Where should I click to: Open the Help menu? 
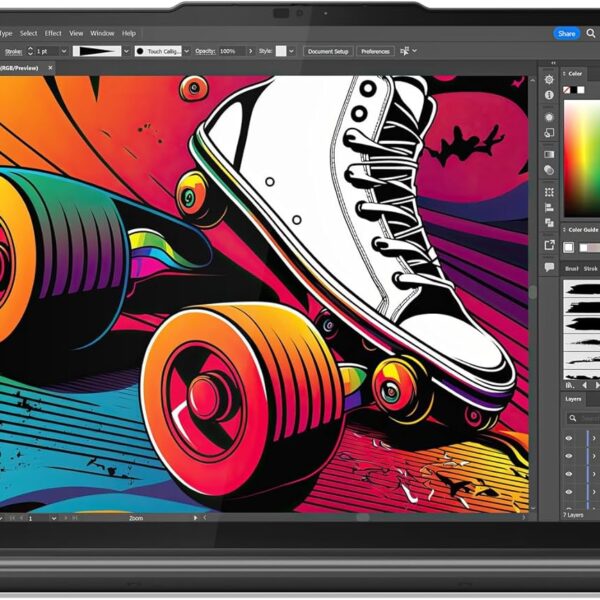129,33
